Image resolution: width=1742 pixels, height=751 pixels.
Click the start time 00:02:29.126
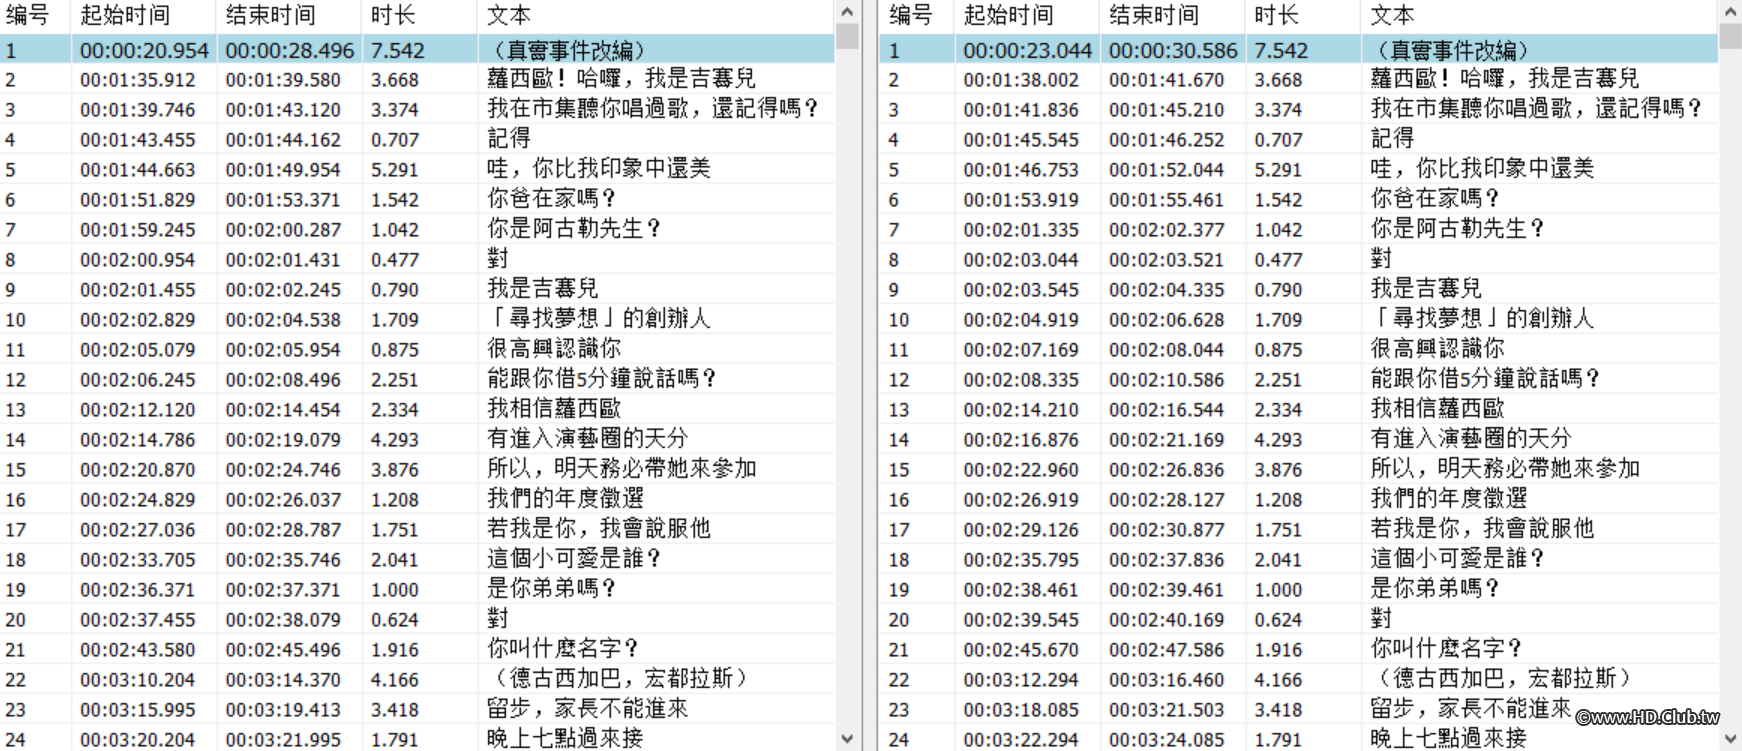click(1022, 530)
